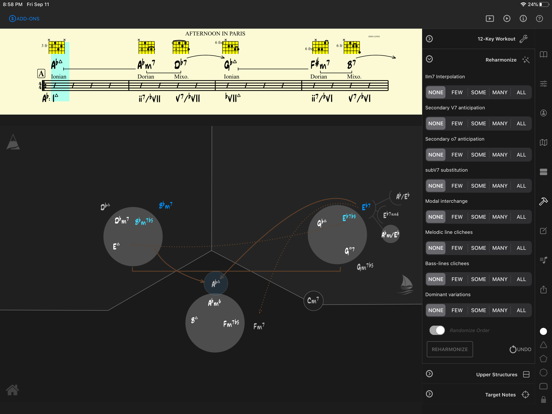This screenshot has height=414, width=552.
Task: Open the video player icon in the top bar
Action: tap(490, 18)
